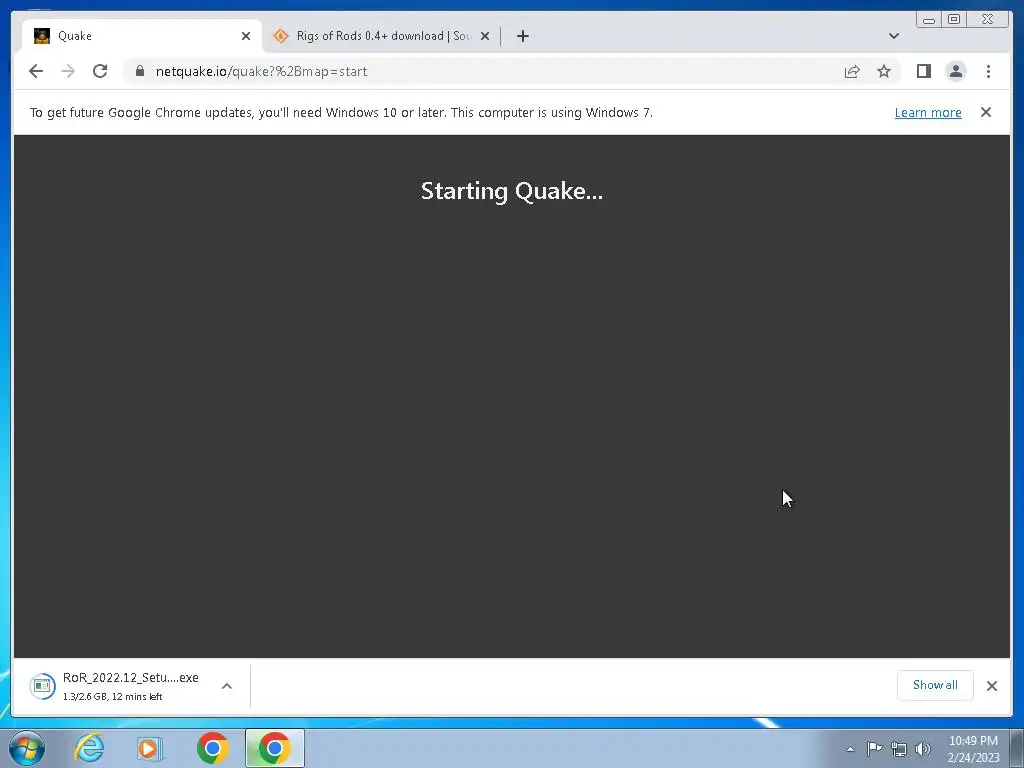Open the tab search dropdown
Image resolution: width=1024 pixels, height=768 pixels.
coord(893,36)
